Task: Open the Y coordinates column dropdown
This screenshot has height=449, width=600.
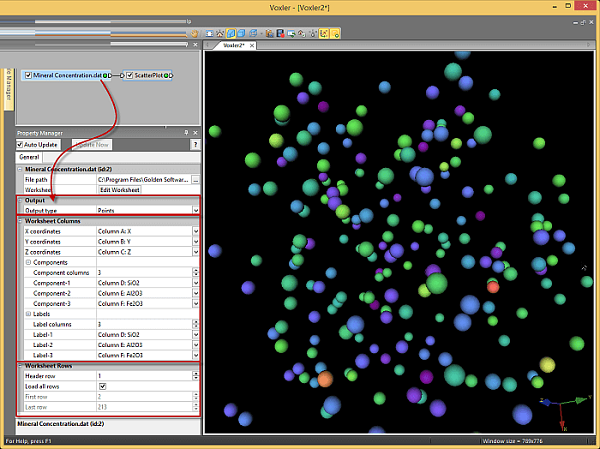Action: point(196,242)
